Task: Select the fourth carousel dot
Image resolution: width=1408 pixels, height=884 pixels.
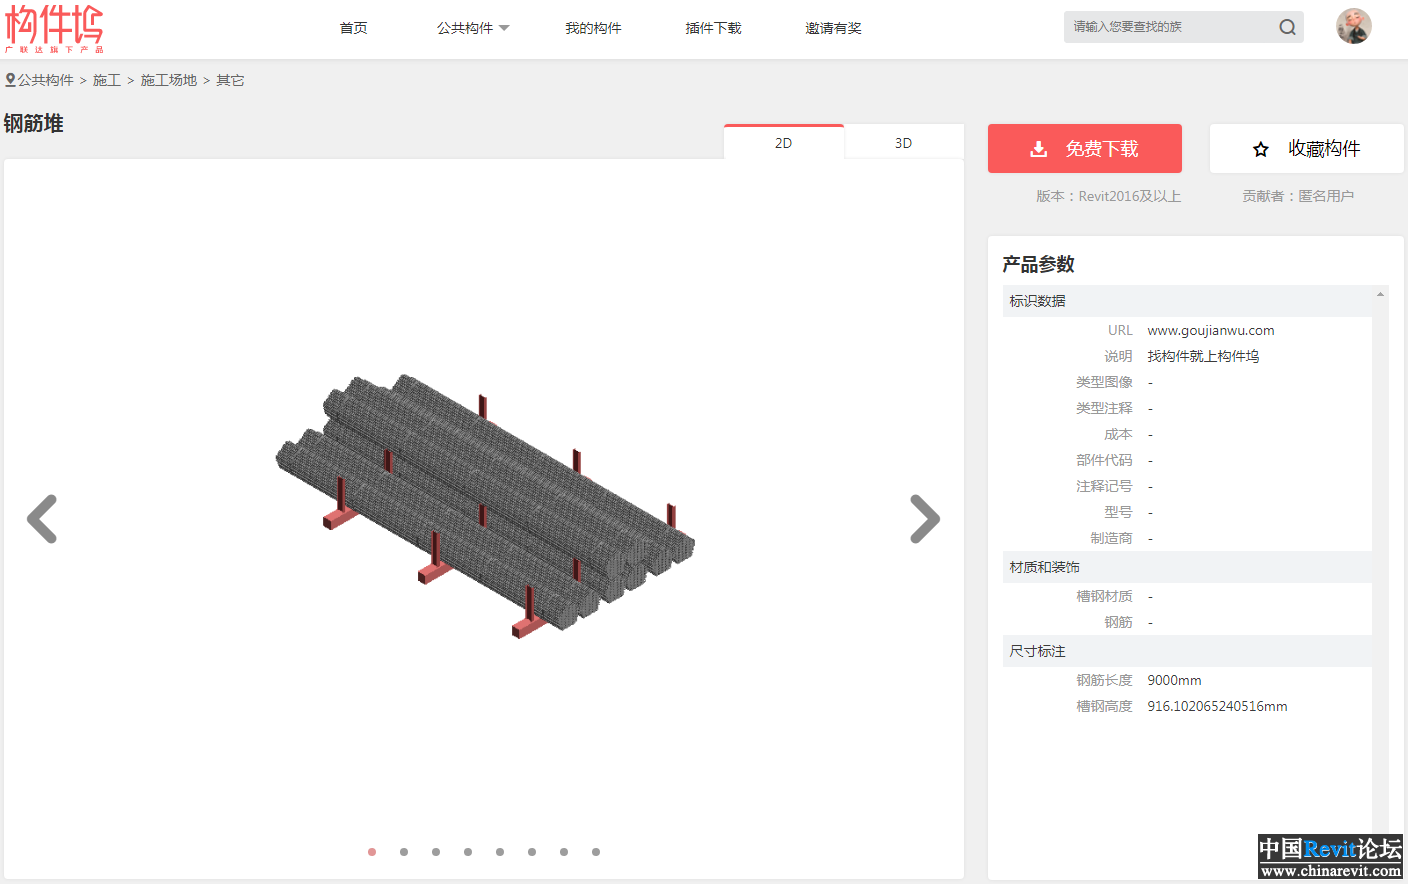Action: 468,852
